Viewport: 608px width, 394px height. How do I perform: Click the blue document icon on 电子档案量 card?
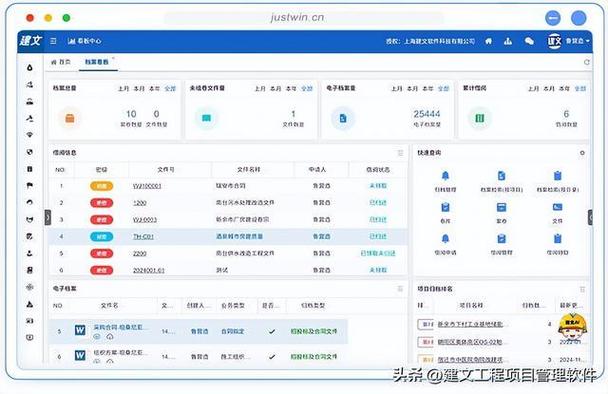coord(343,118)
